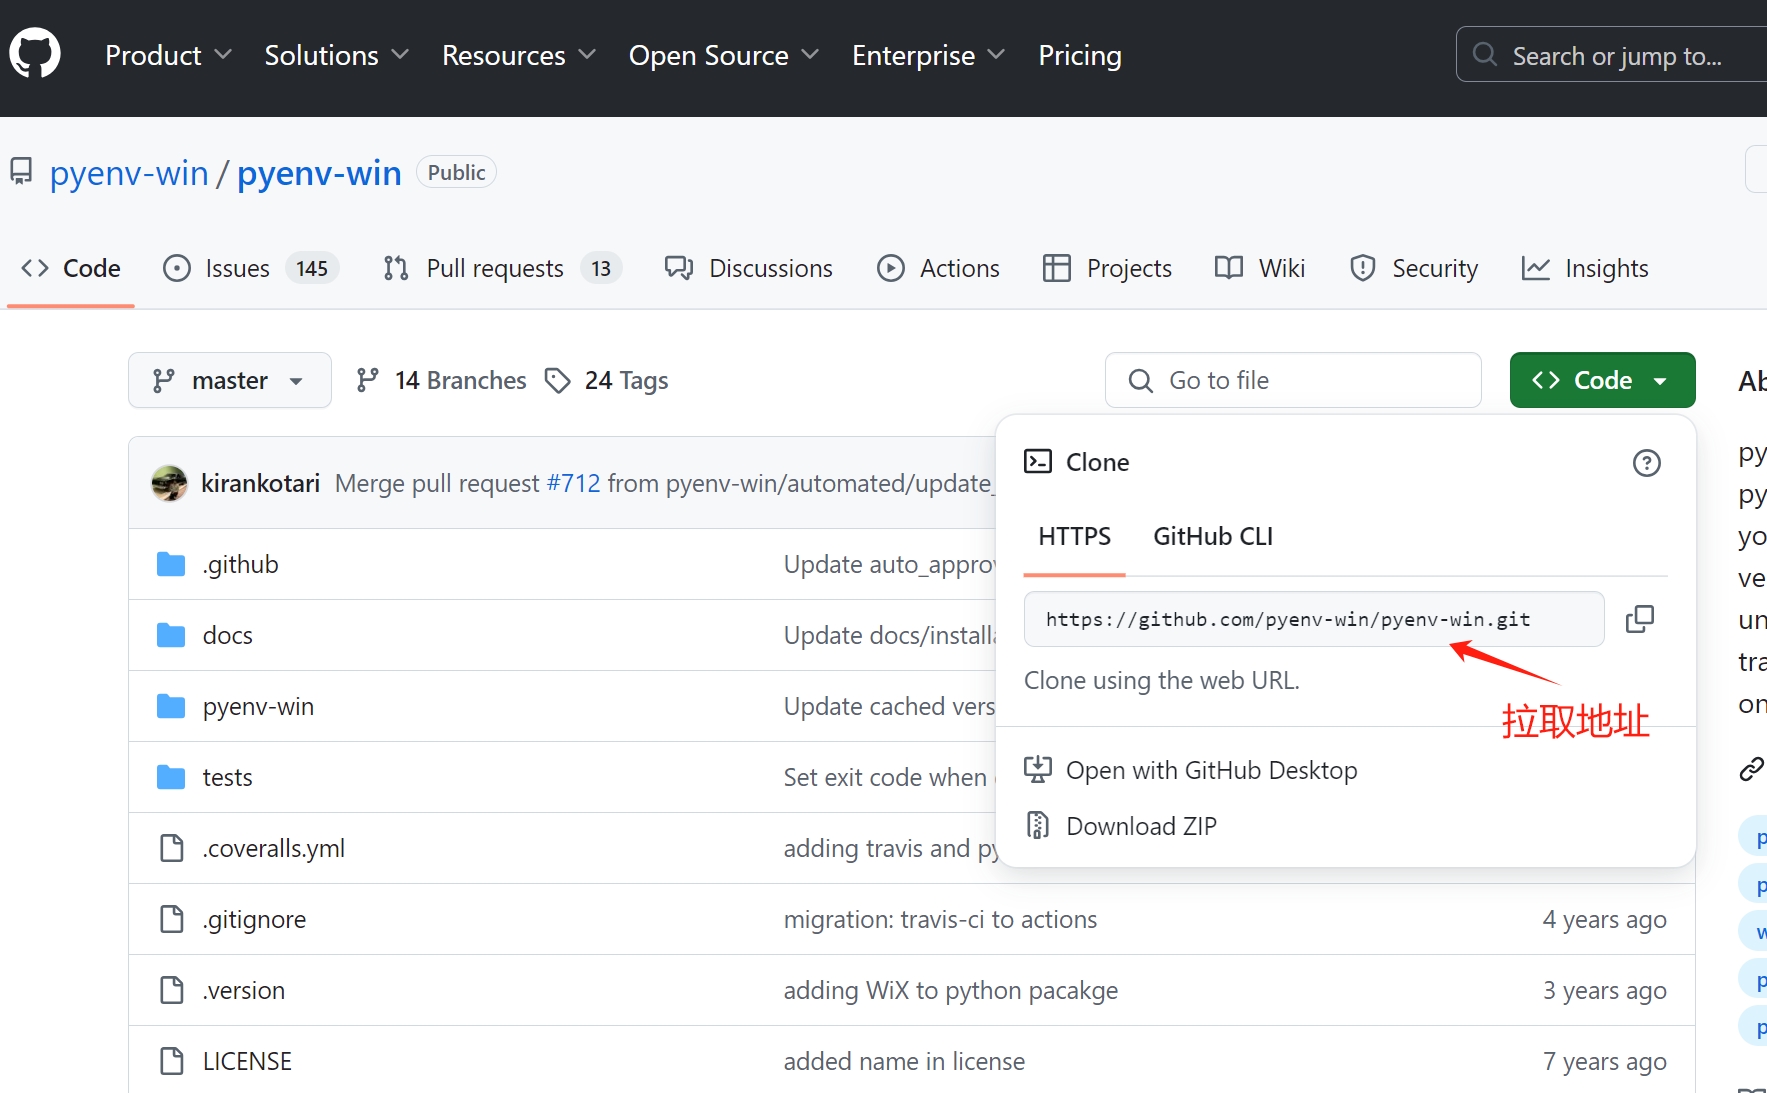Expand the Solutions navigation dropdown
Screen dimensions: 1767x1093
pos(336,55)
